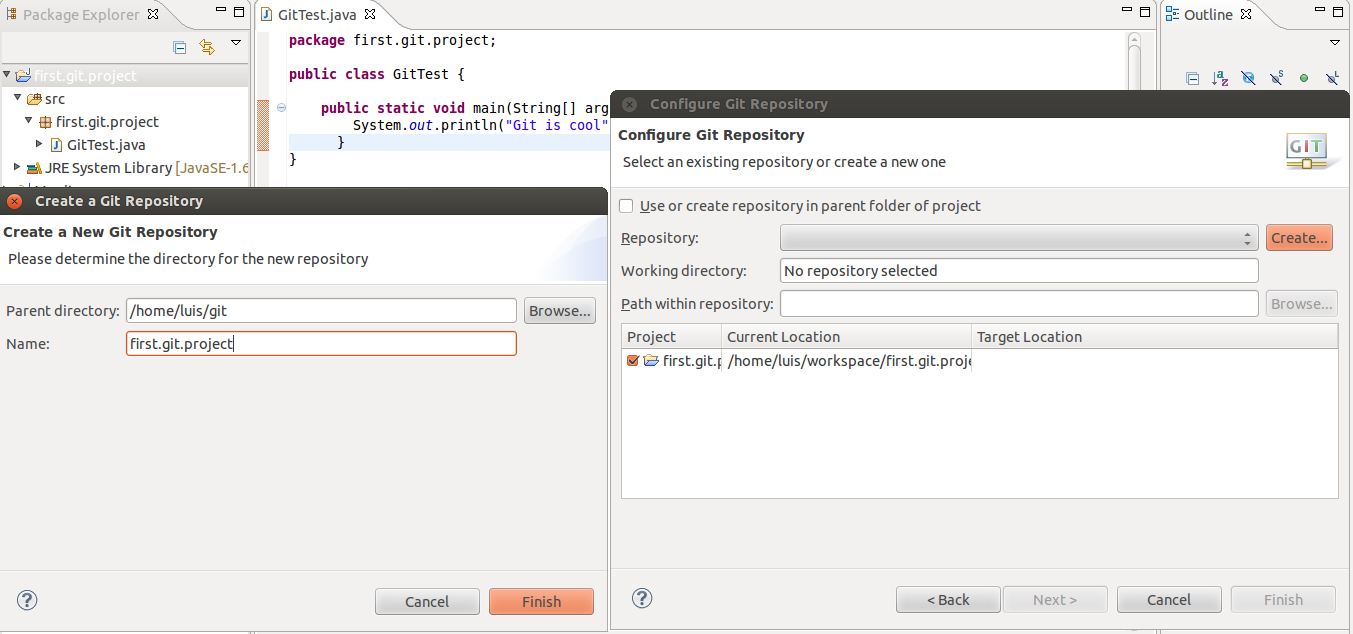
Task: Select the /home/luis/workspace location cell
Action: click(x=849, y=360)
